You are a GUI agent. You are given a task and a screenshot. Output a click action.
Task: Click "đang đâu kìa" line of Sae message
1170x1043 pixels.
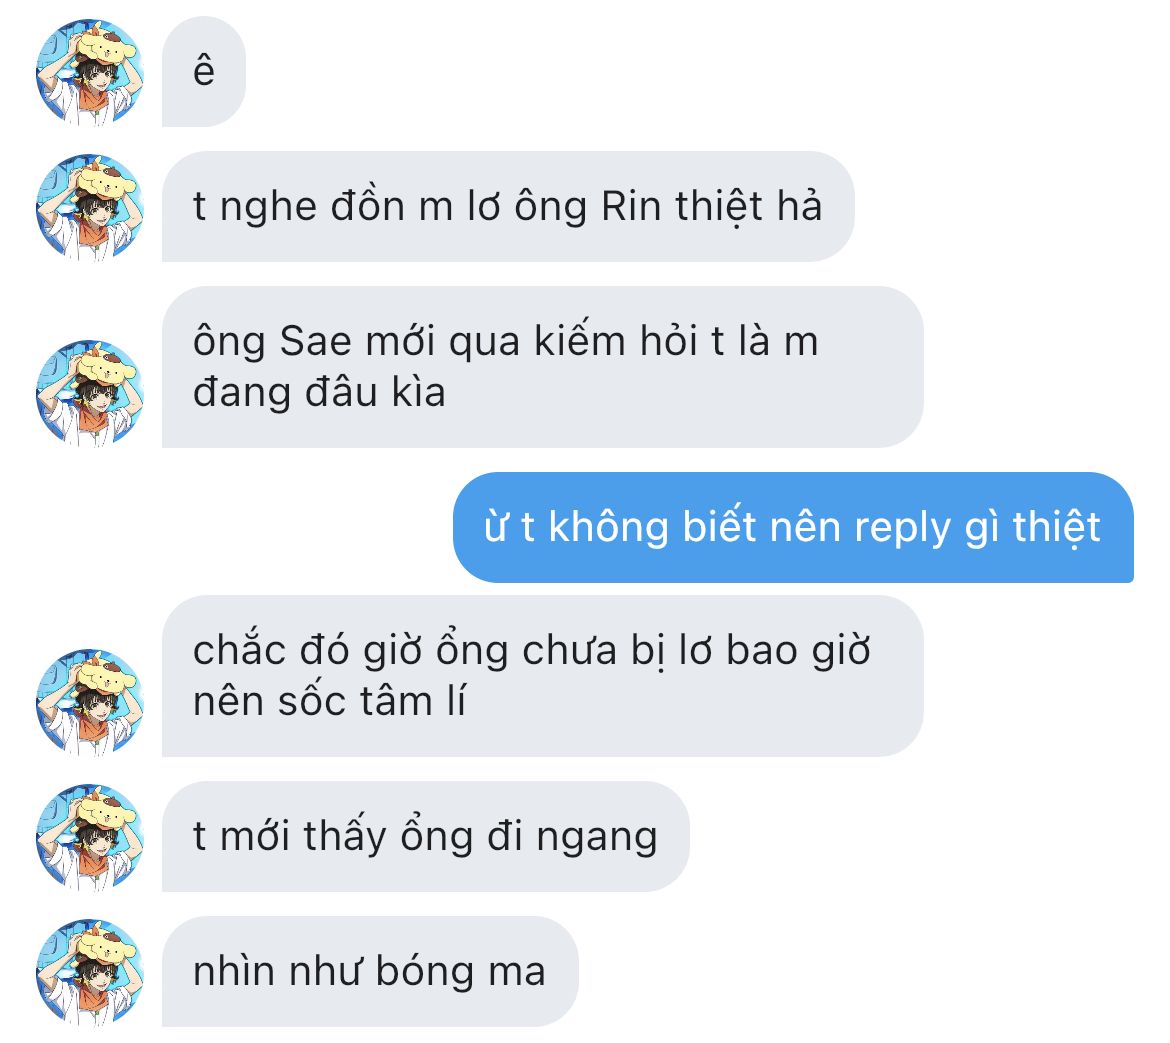(319, 392)
